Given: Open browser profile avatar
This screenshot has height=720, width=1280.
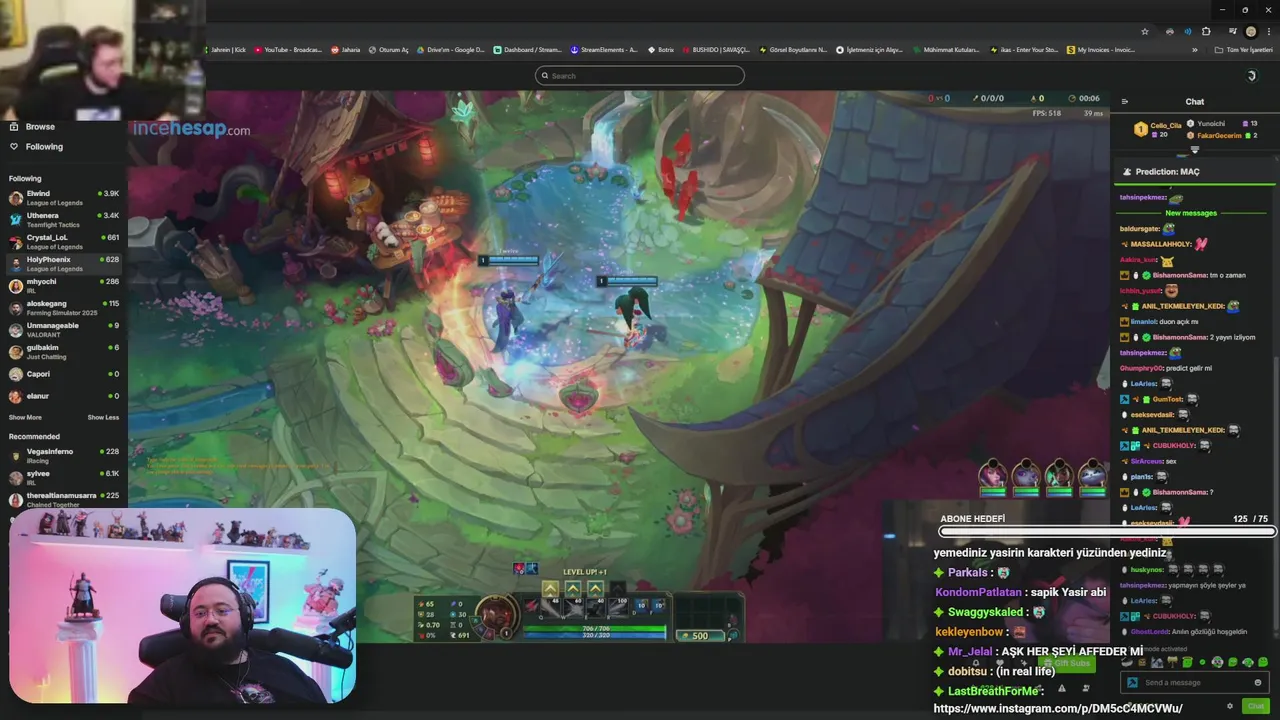Looking at the screenshot, I should (x=1250, y=32).
